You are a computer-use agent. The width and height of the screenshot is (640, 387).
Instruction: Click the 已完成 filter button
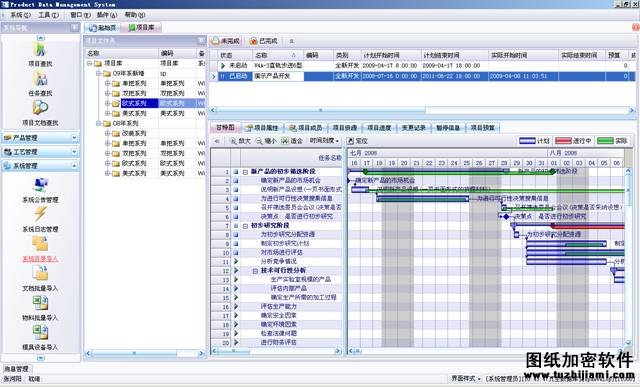coord(264,41)
